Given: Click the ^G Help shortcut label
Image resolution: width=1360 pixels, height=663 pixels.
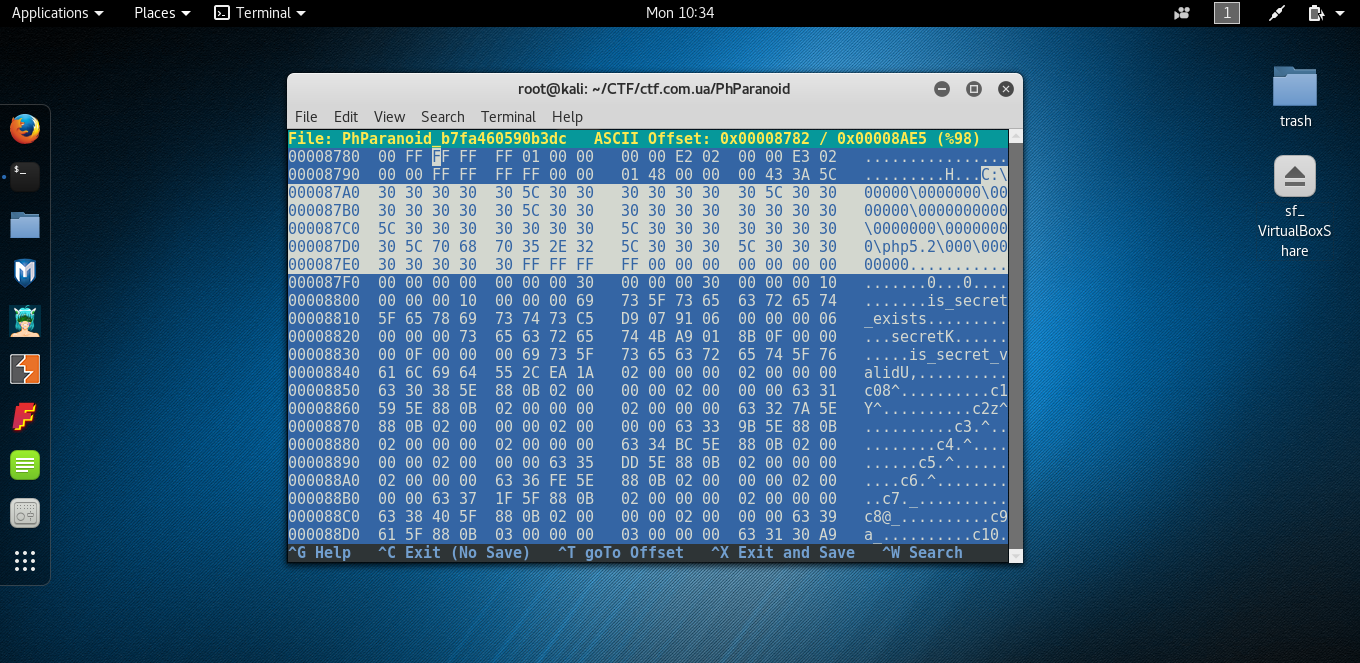Looking at the screenshot, I should (319, 553).
